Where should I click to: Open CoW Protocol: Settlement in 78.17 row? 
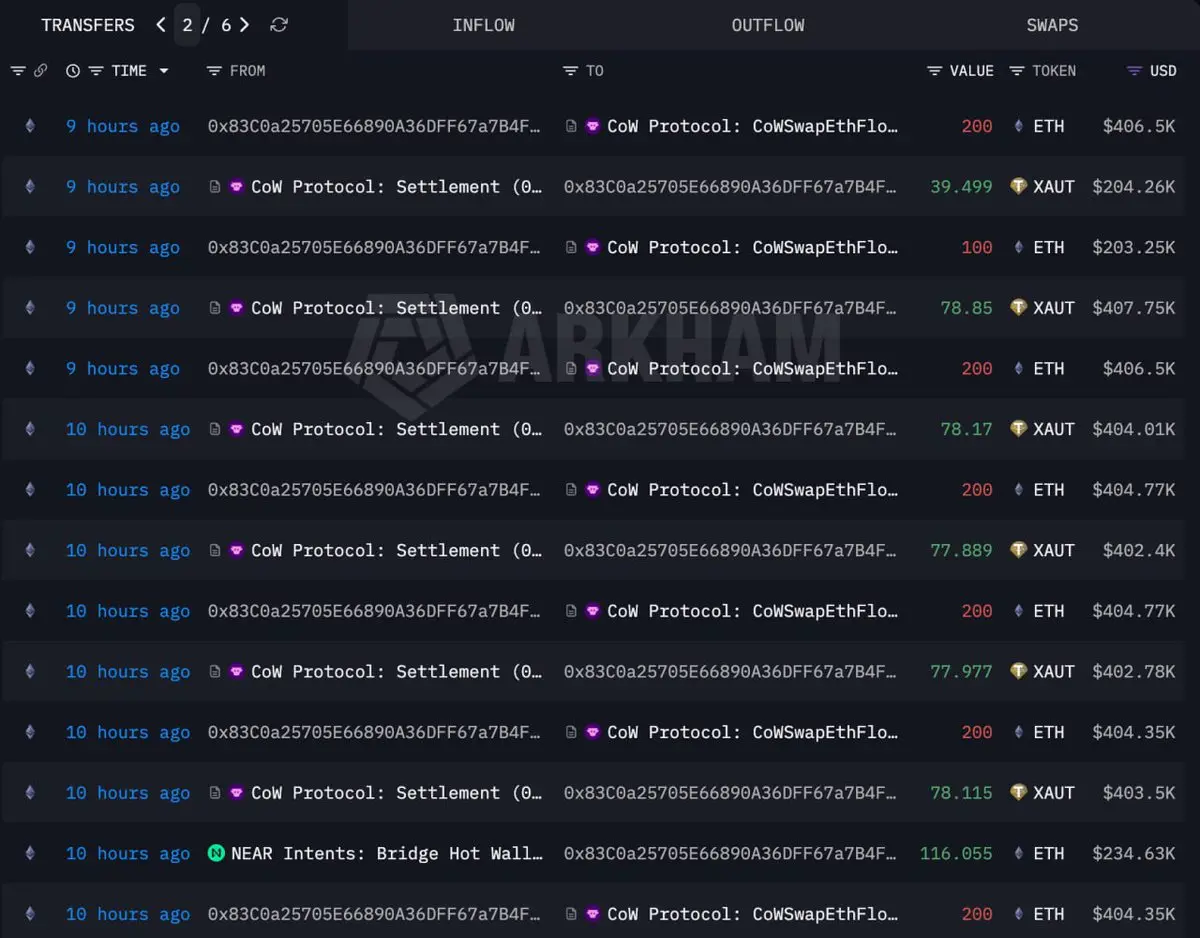tap(397, 429)
